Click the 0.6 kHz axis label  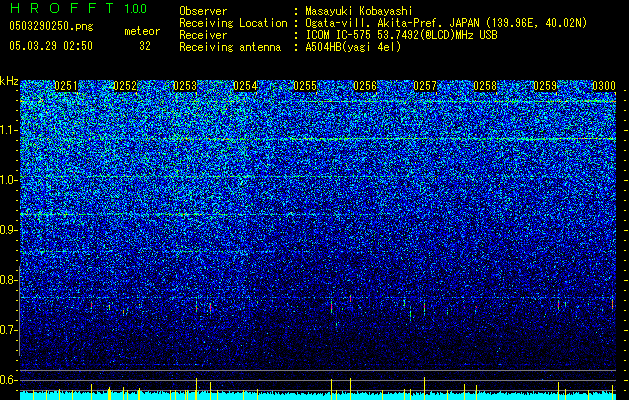(x=9, y=380)
